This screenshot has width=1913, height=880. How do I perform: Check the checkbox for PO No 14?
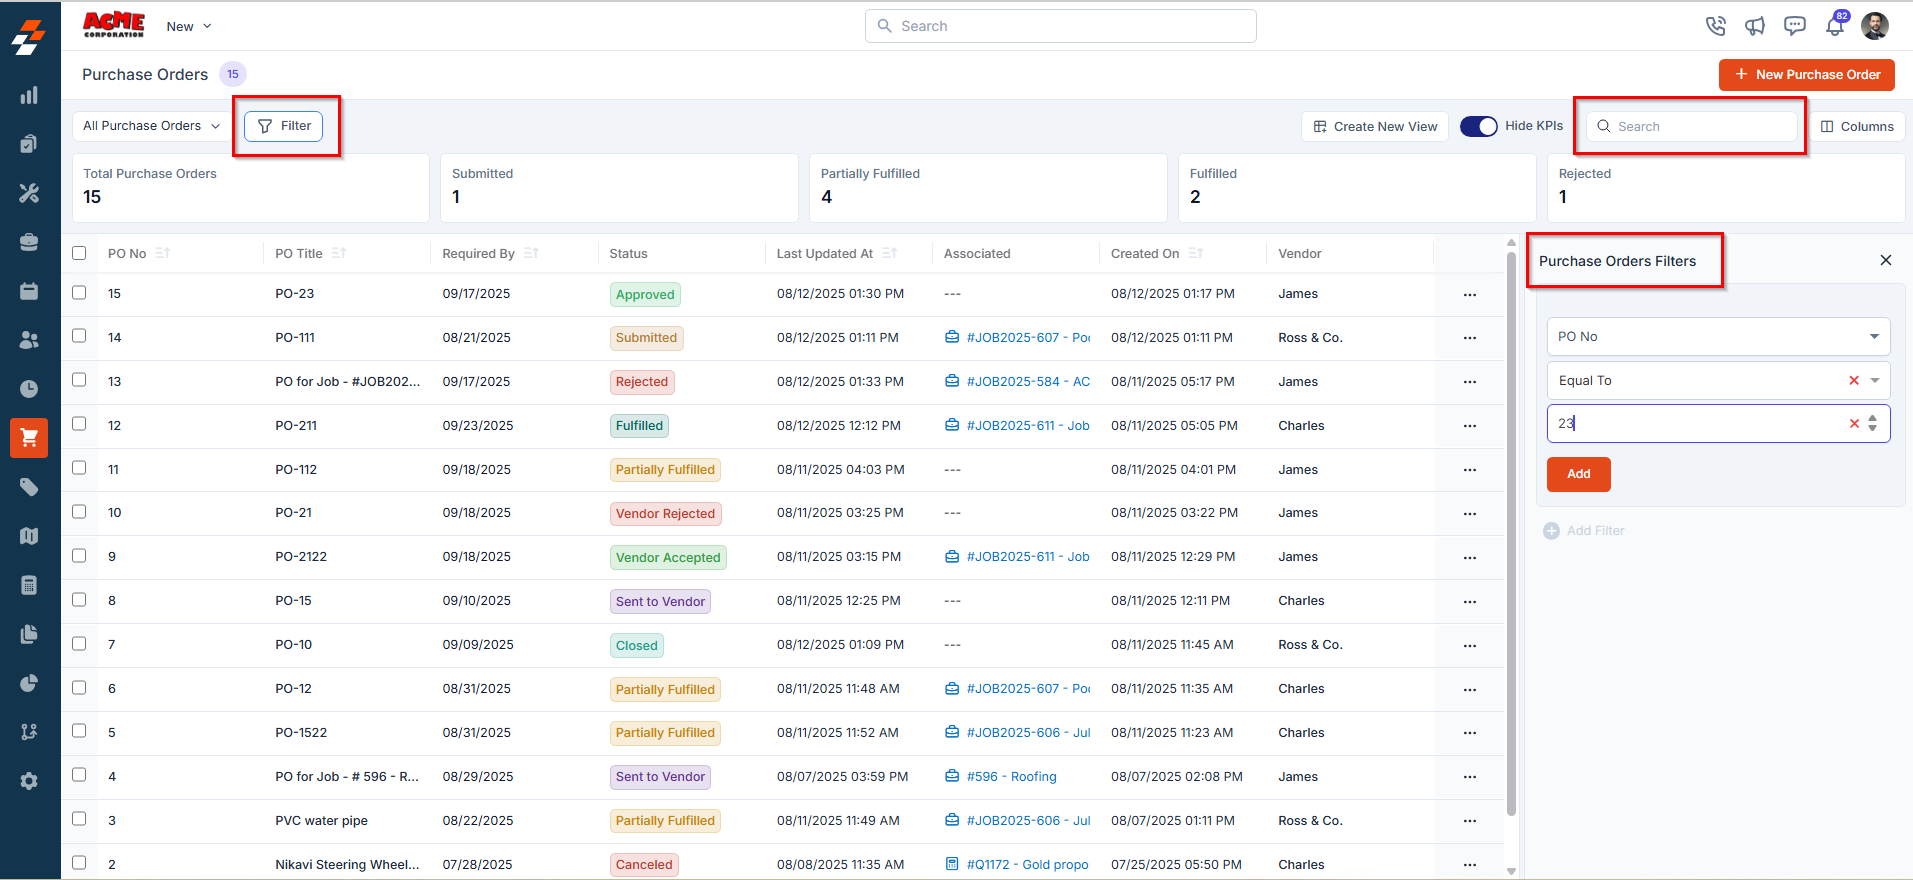pyautogui.click(x=79, y=336)
